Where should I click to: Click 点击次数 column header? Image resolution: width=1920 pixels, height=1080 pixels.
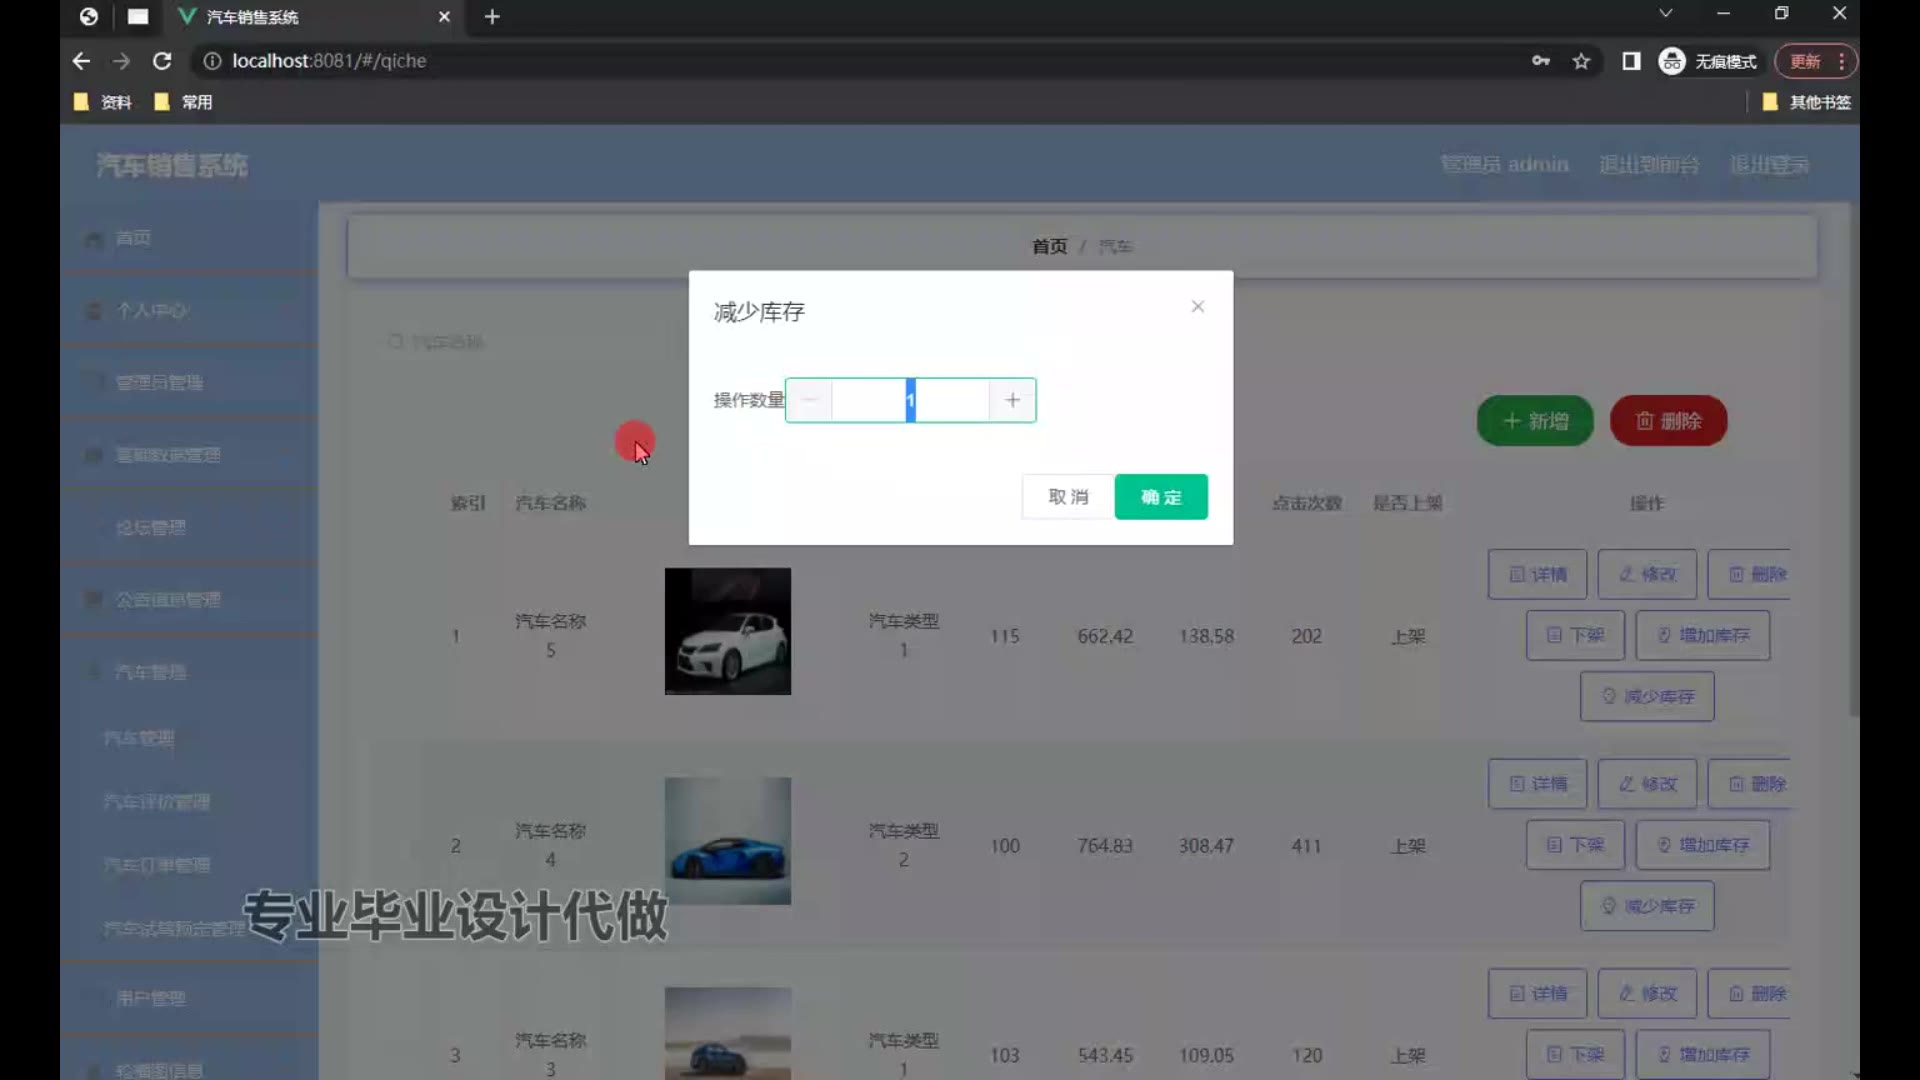tap(1306, 503)
